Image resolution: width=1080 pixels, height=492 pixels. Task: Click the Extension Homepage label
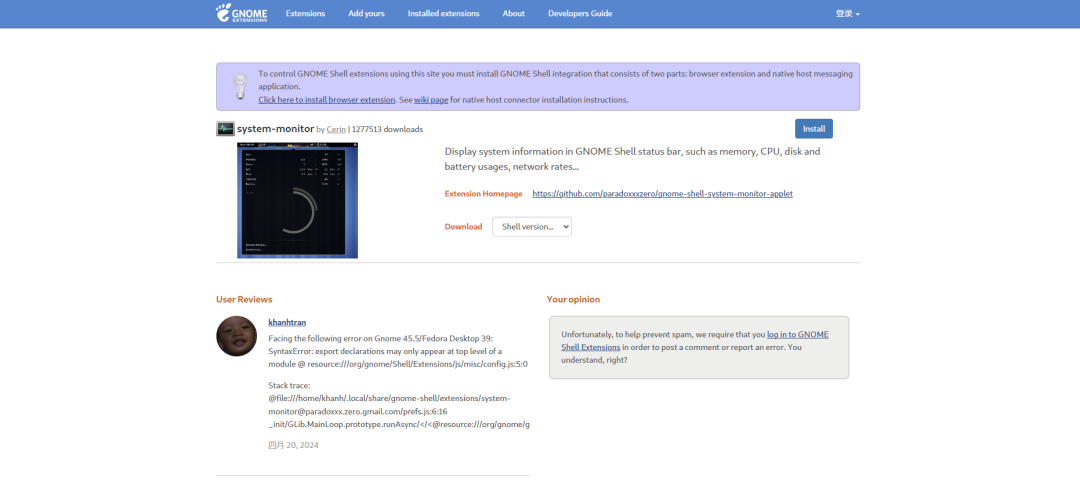(484, 194)
